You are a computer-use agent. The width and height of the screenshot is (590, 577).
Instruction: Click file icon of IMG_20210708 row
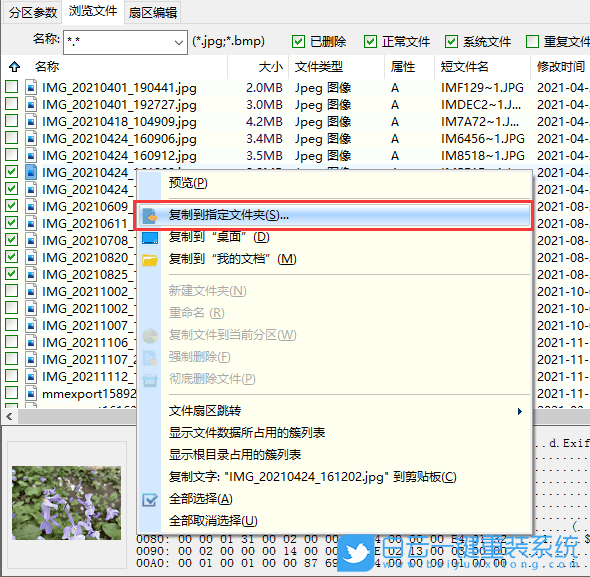(31, 240)
